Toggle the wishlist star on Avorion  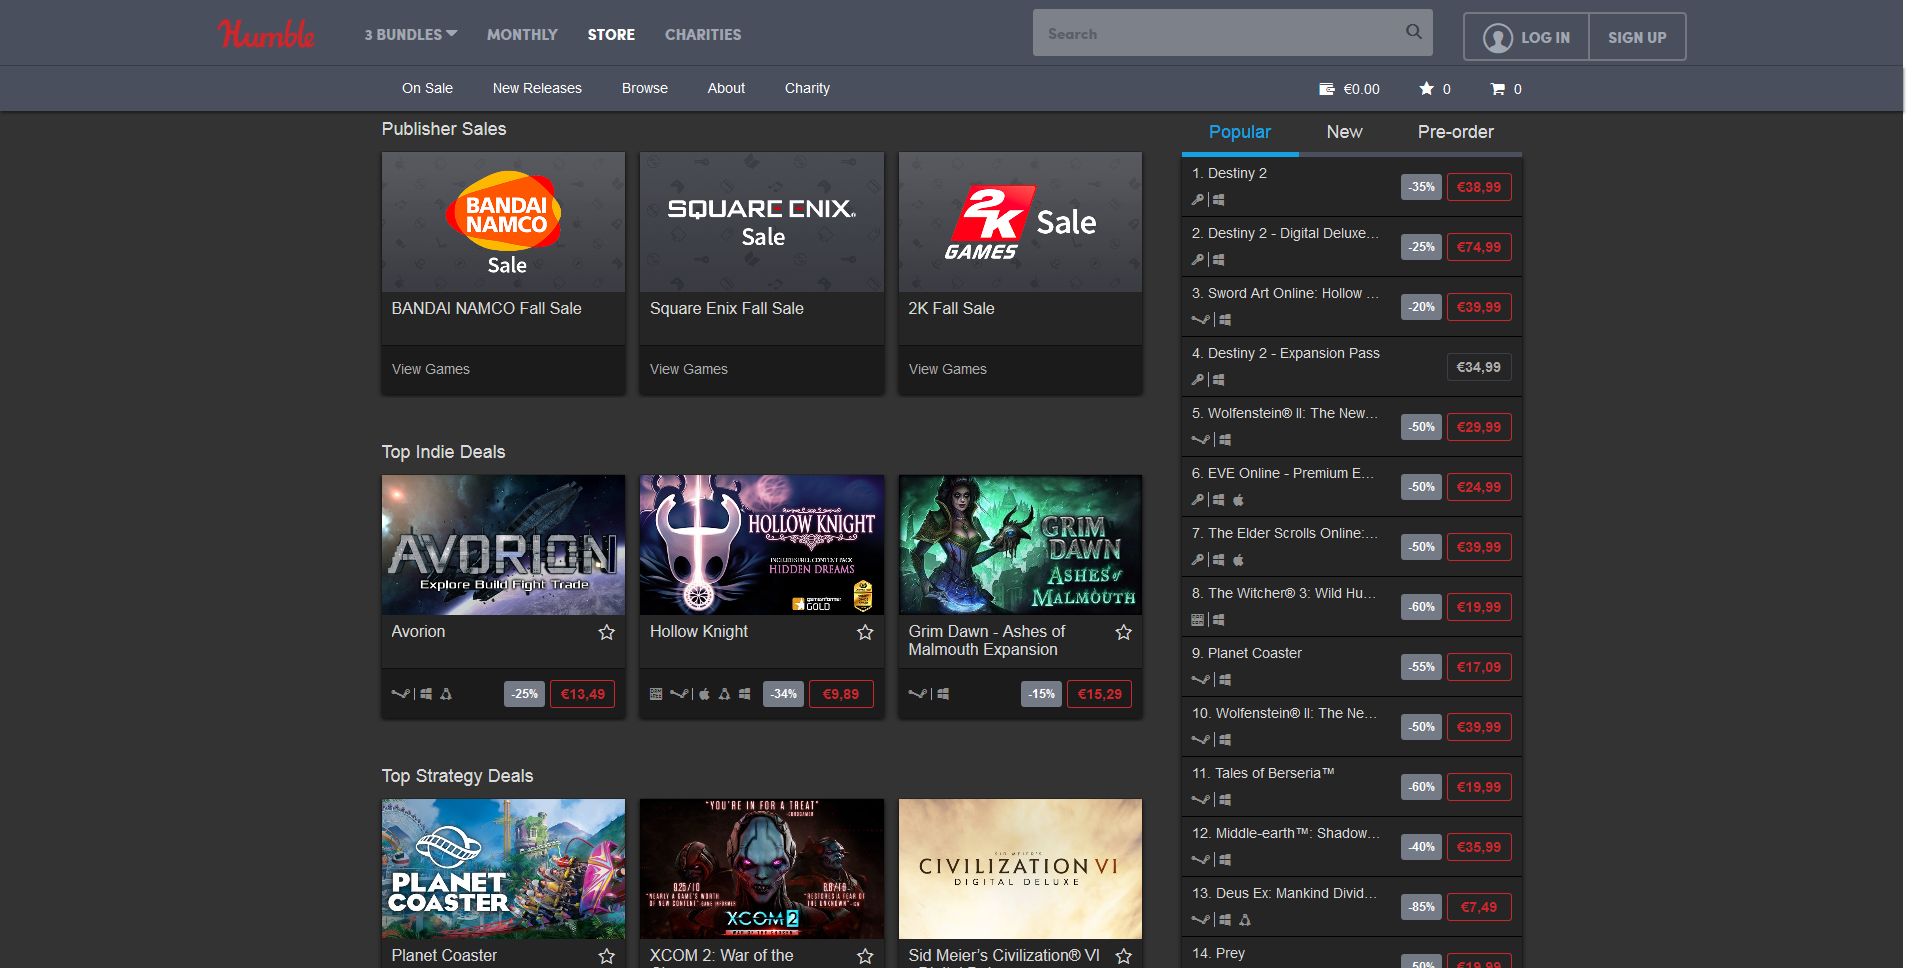(606, 633)
